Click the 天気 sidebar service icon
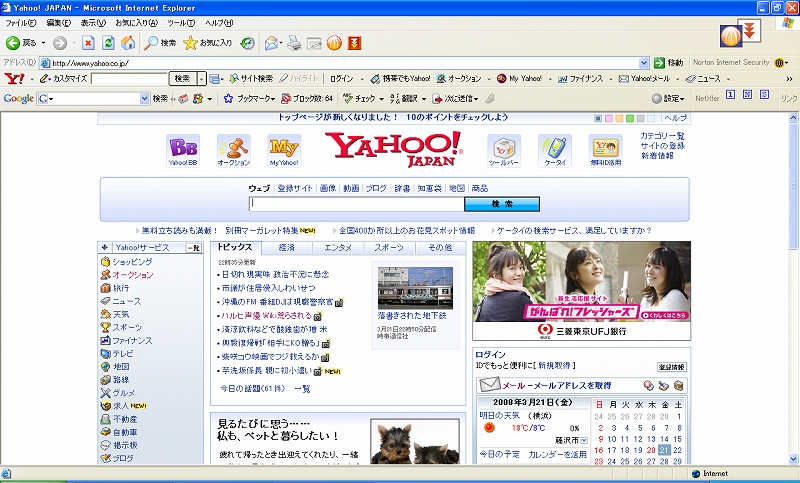Image resolution: width=800 pixels, height=483 pixels. click(106, 314)
